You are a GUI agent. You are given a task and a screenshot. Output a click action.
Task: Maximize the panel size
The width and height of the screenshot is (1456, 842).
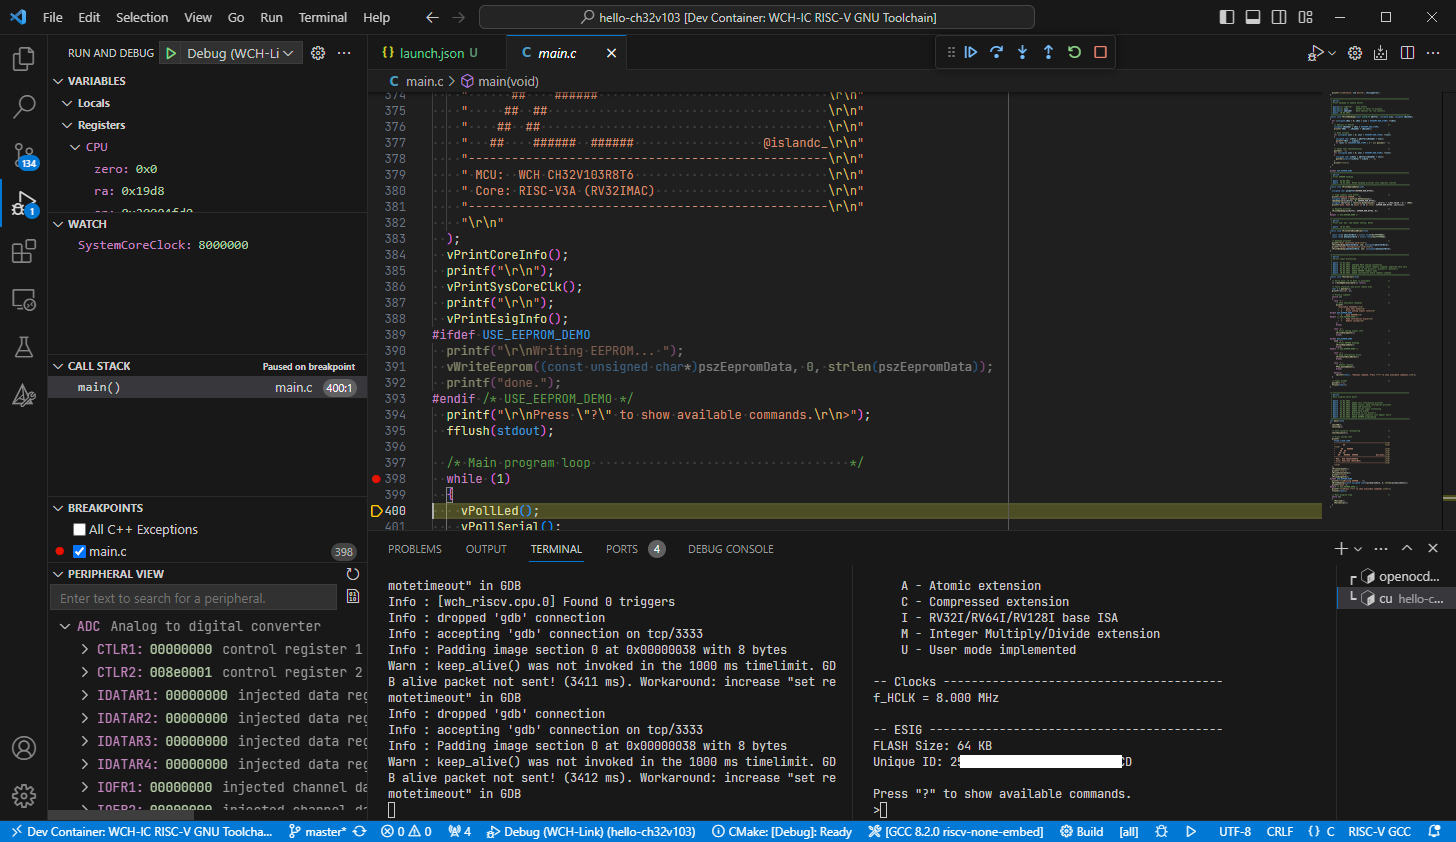[1407, 548]
